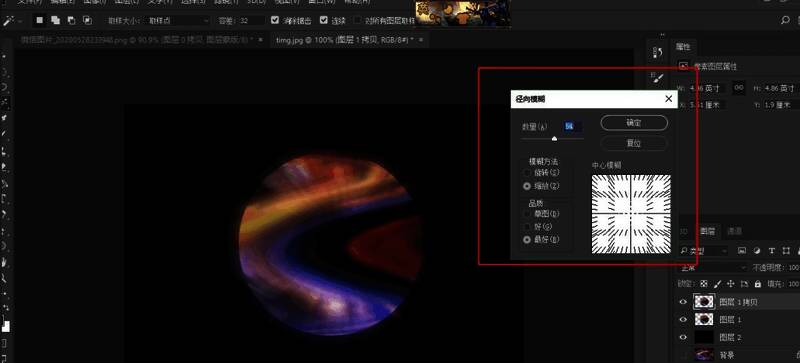Filter layers by pixel layers icon
The width and height of the screenshot is (800, 363).
[x=742, y=251]
